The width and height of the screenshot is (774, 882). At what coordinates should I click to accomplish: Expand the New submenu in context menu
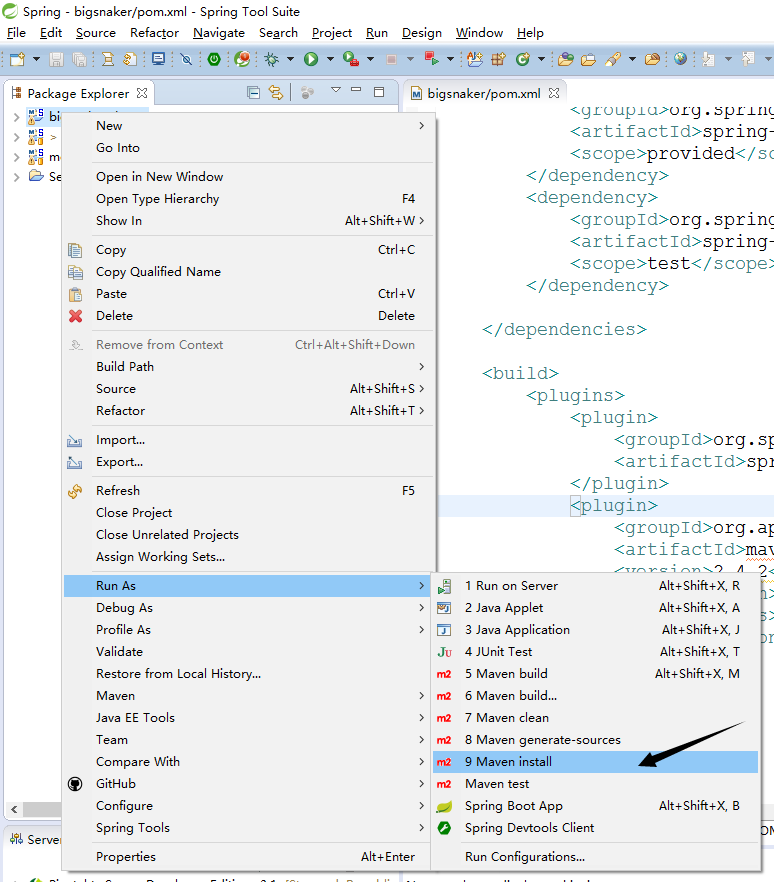(x=248, y=125)
